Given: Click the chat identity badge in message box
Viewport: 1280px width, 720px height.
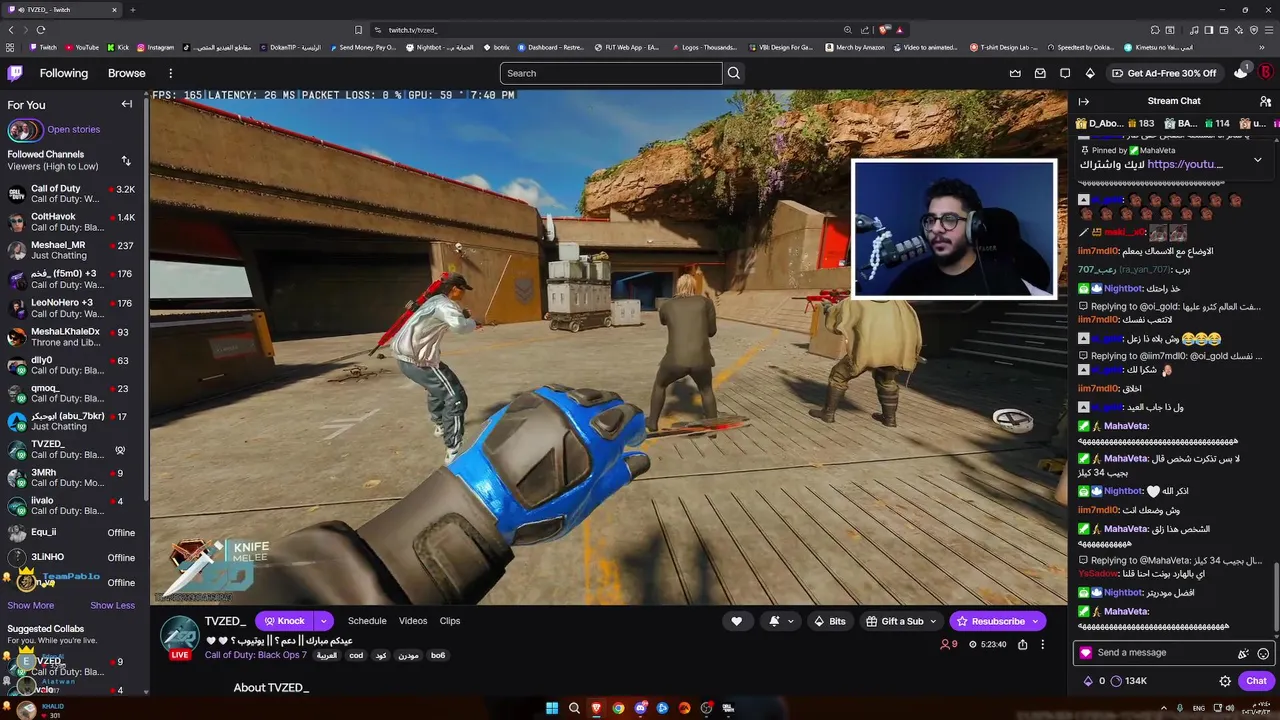Looking at the screenshot, I should 1085,653.
